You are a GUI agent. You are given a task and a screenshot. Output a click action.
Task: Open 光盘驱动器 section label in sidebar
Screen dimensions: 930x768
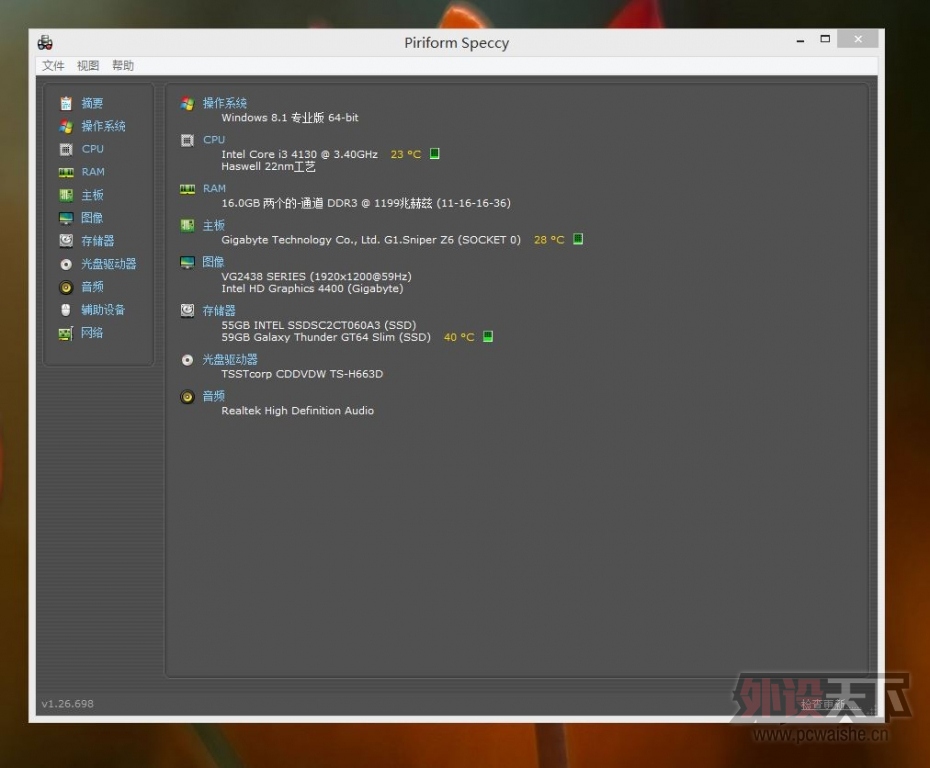coord(109,264)
